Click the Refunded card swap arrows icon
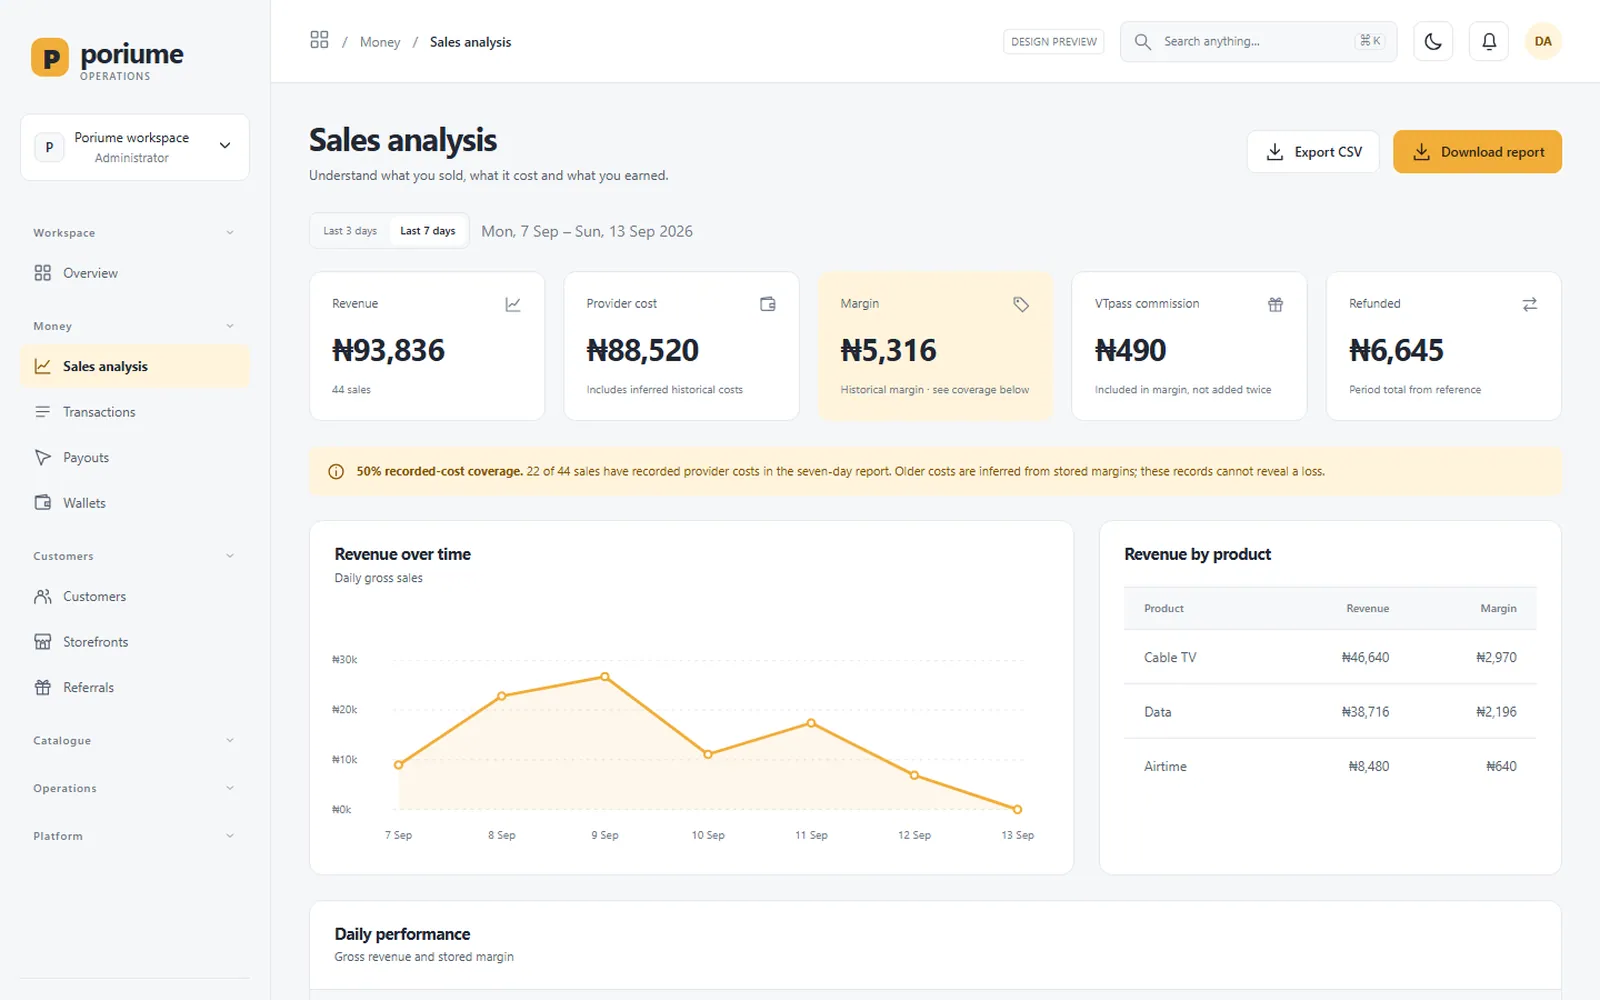This screenshot has width=1600, height=1000. pyautogui.click(x=1530, y=304)
